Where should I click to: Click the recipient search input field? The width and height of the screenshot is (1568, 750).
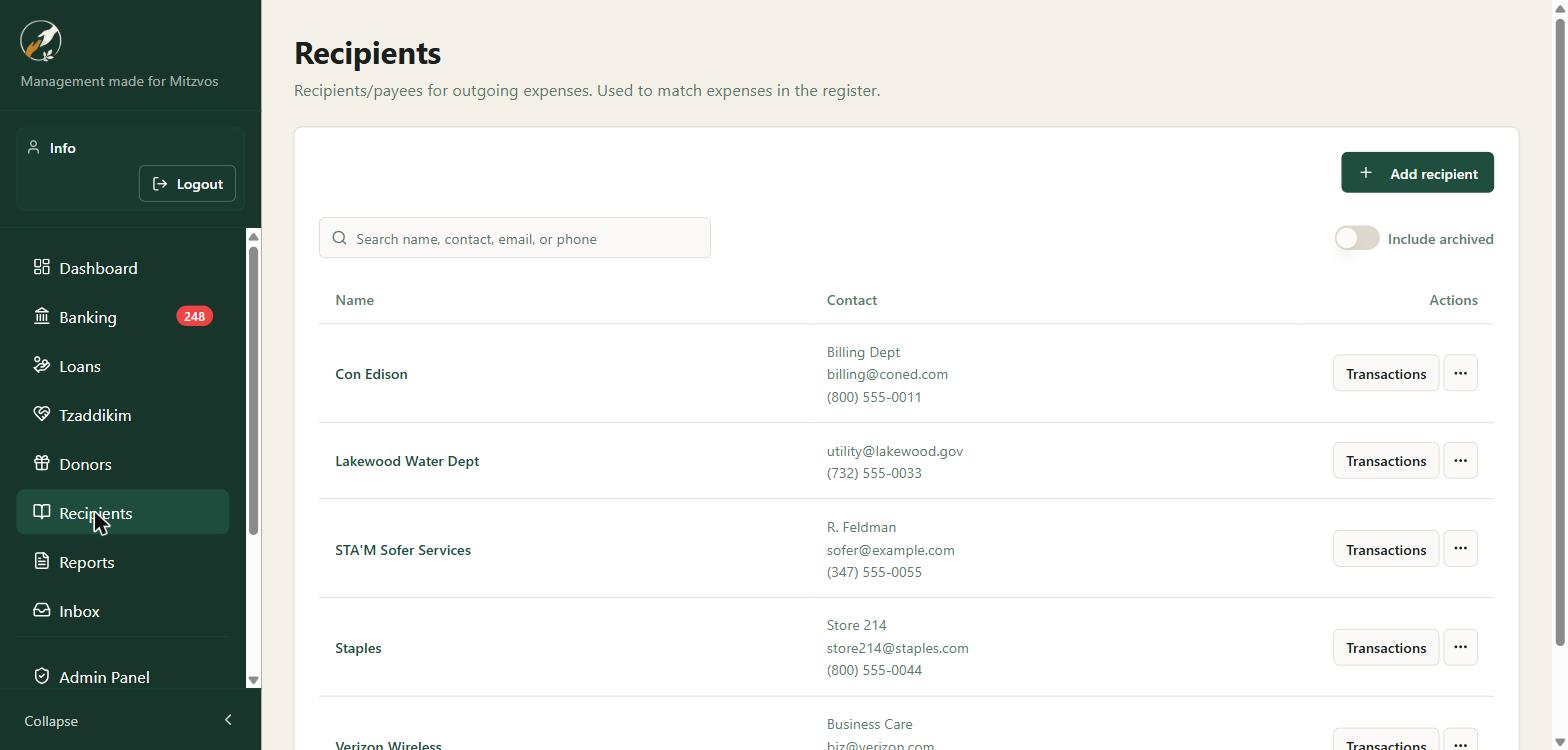[x=515, y=238]
